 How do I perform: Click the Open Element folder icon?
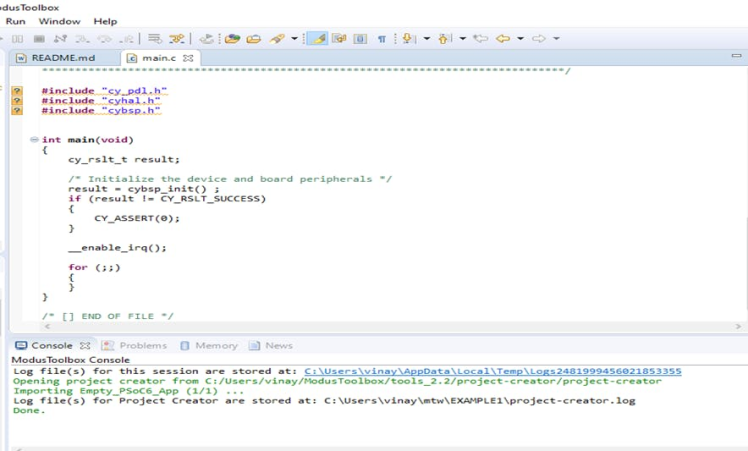point(253,39)
